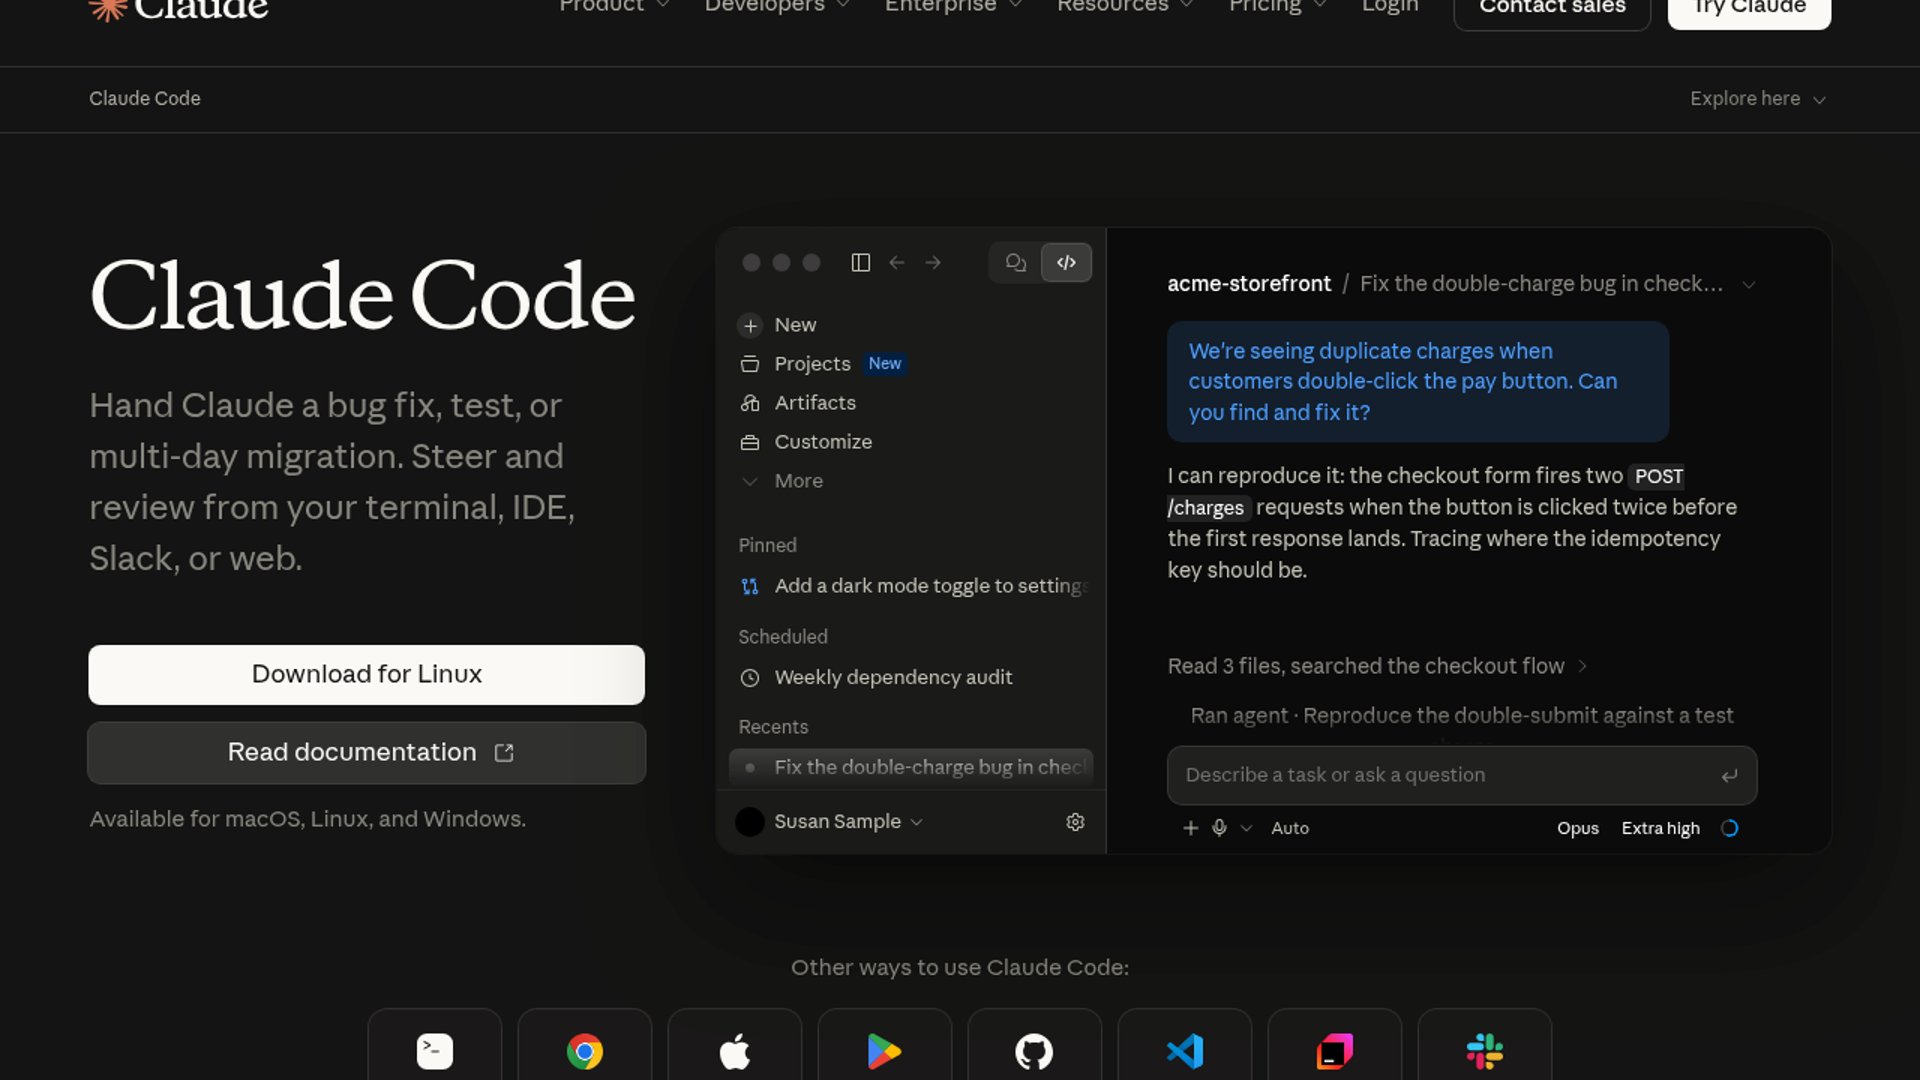
Task: Click the clock icon for Weekly dependency audit
Action: 750,678
